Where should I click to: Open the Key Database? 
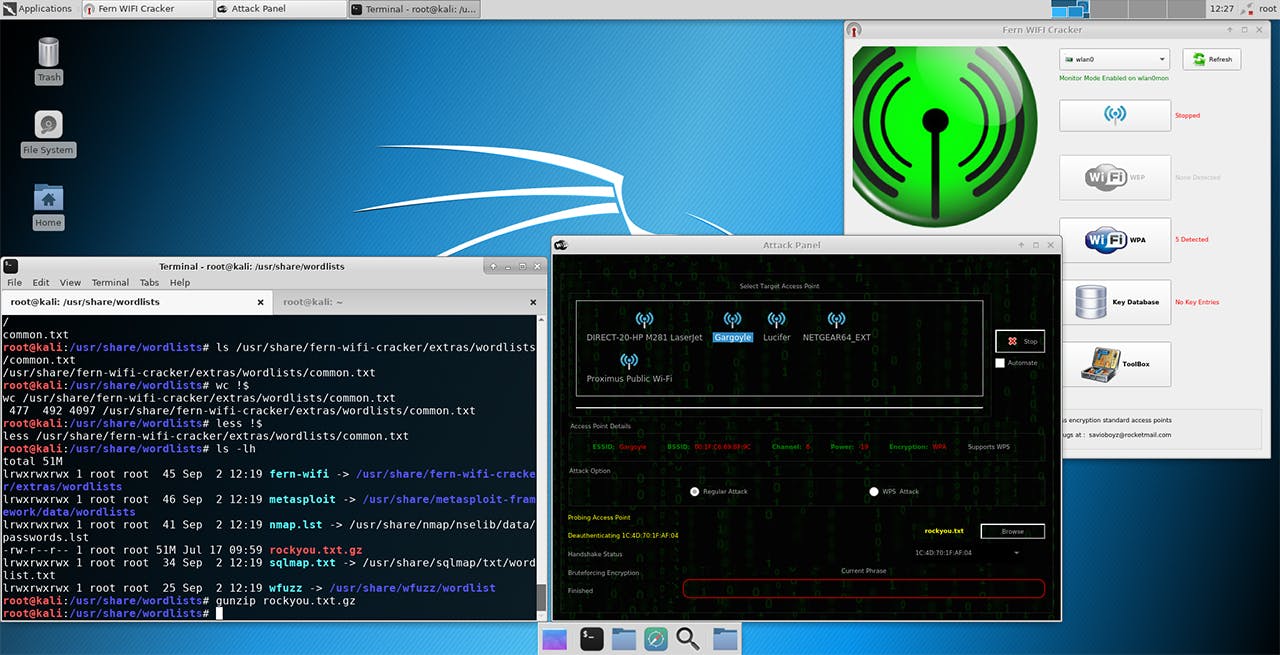click(1114, 302)
